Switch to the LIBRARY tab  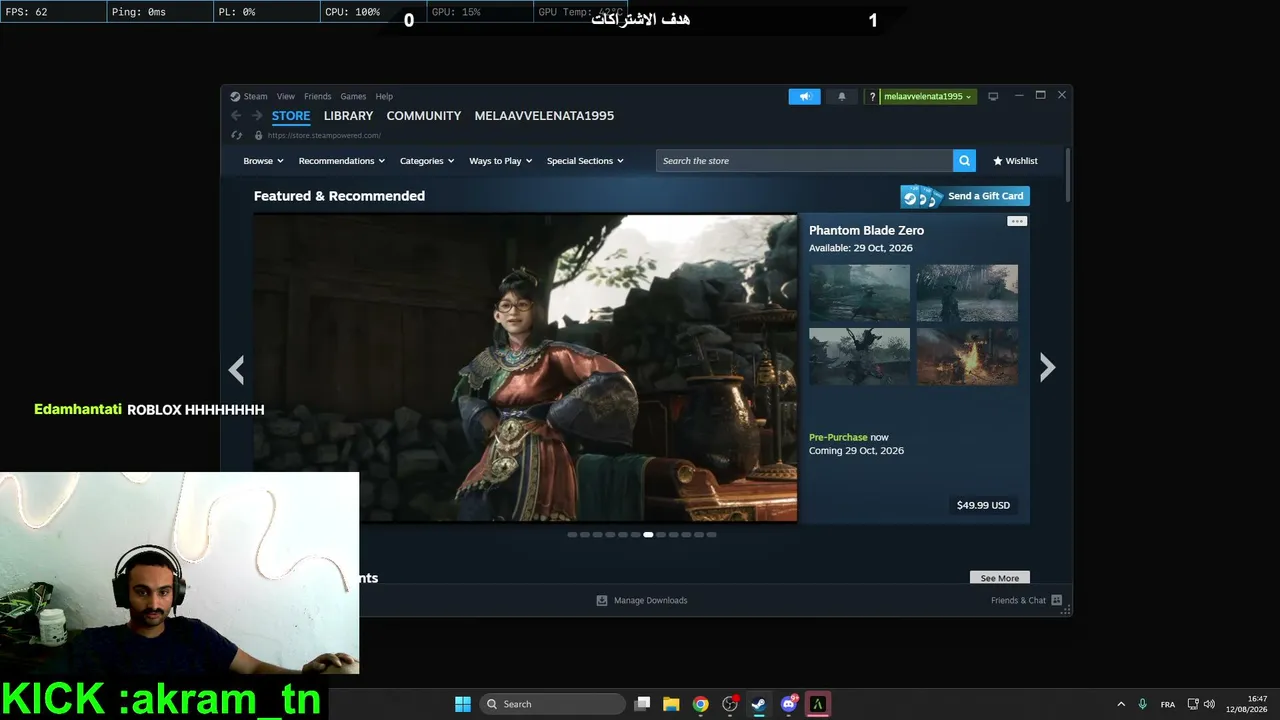pos(348,116)
